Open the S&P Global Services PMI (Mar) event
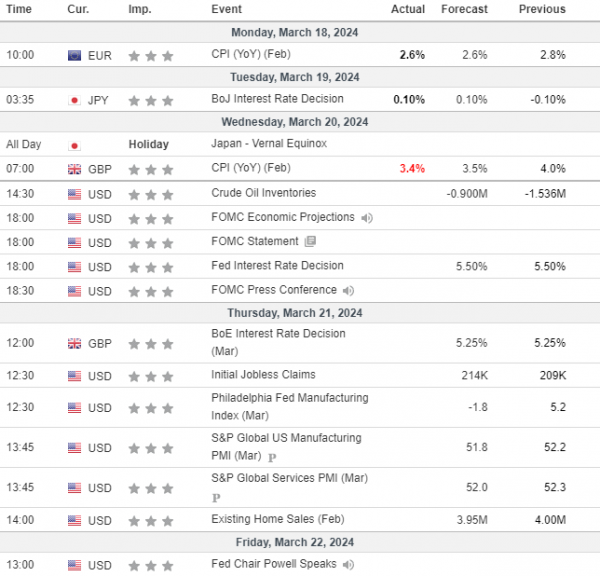Viewport: 600px width, 576px height. (289, 478)
